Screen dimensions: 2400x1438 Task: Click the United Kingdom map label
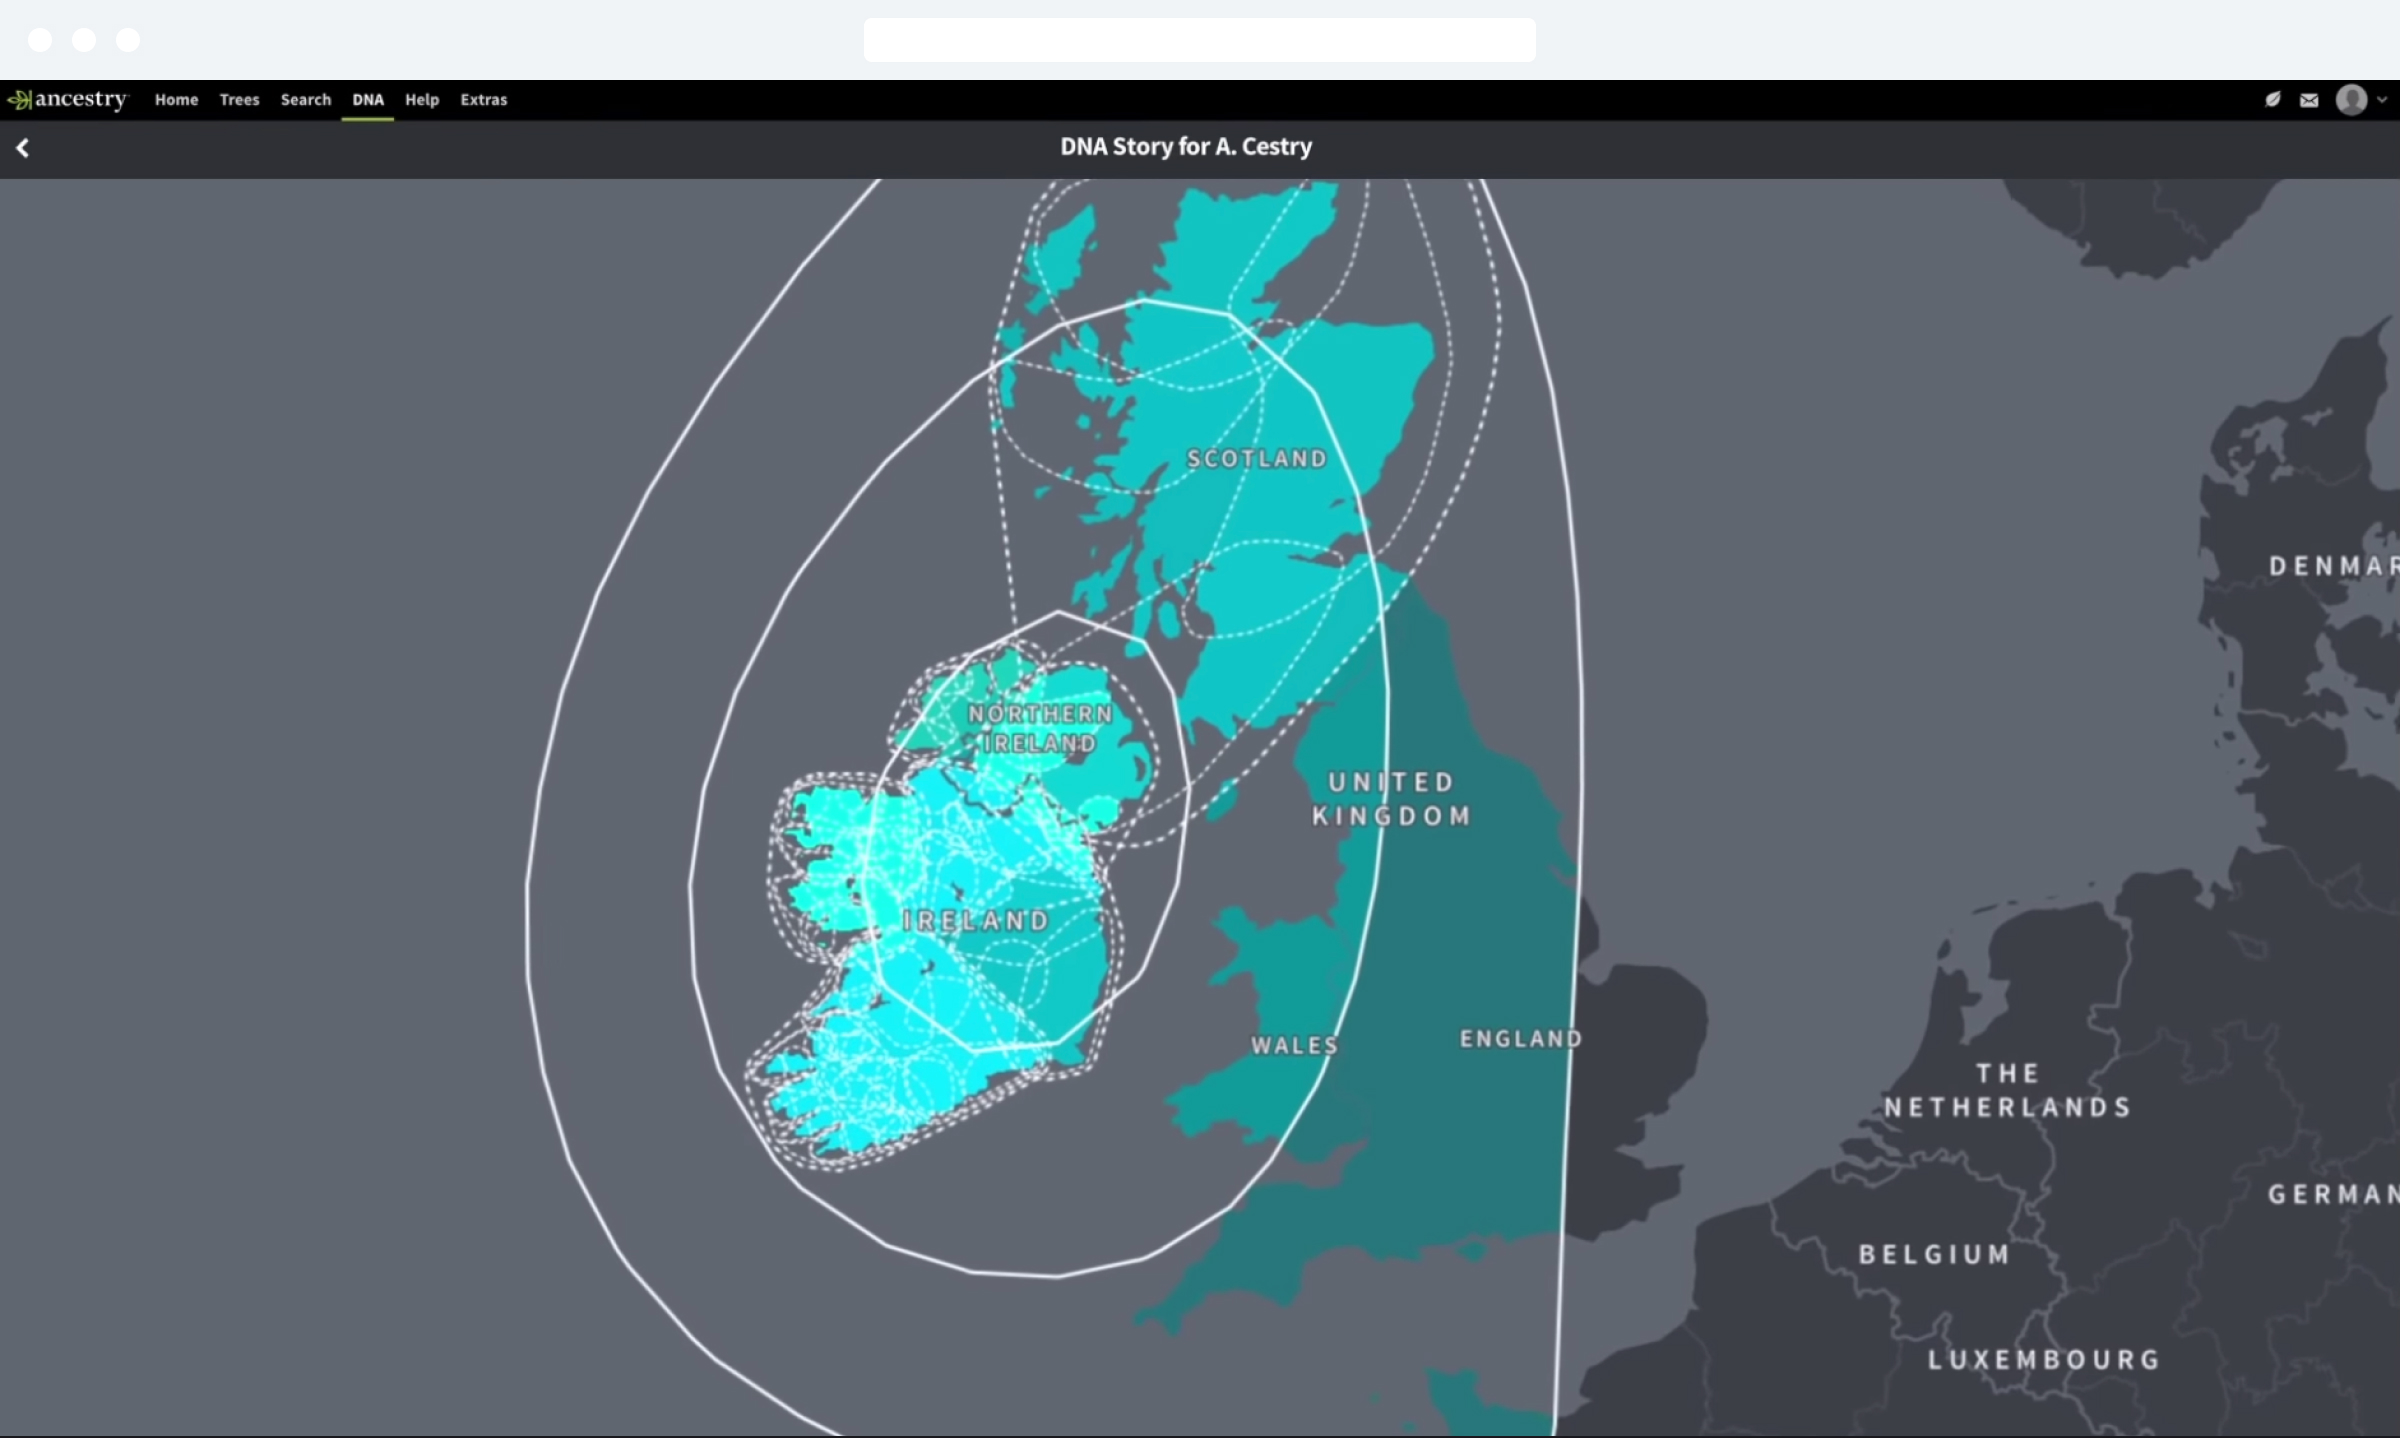point(1391,798)
